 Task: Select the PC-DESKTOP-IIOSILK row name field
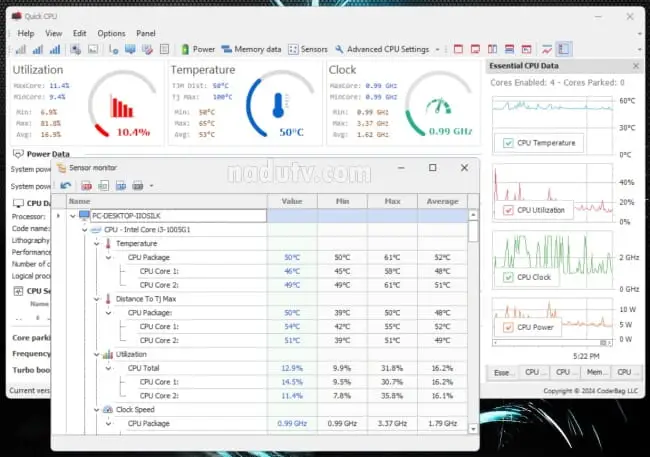click(x=178, y=216)
